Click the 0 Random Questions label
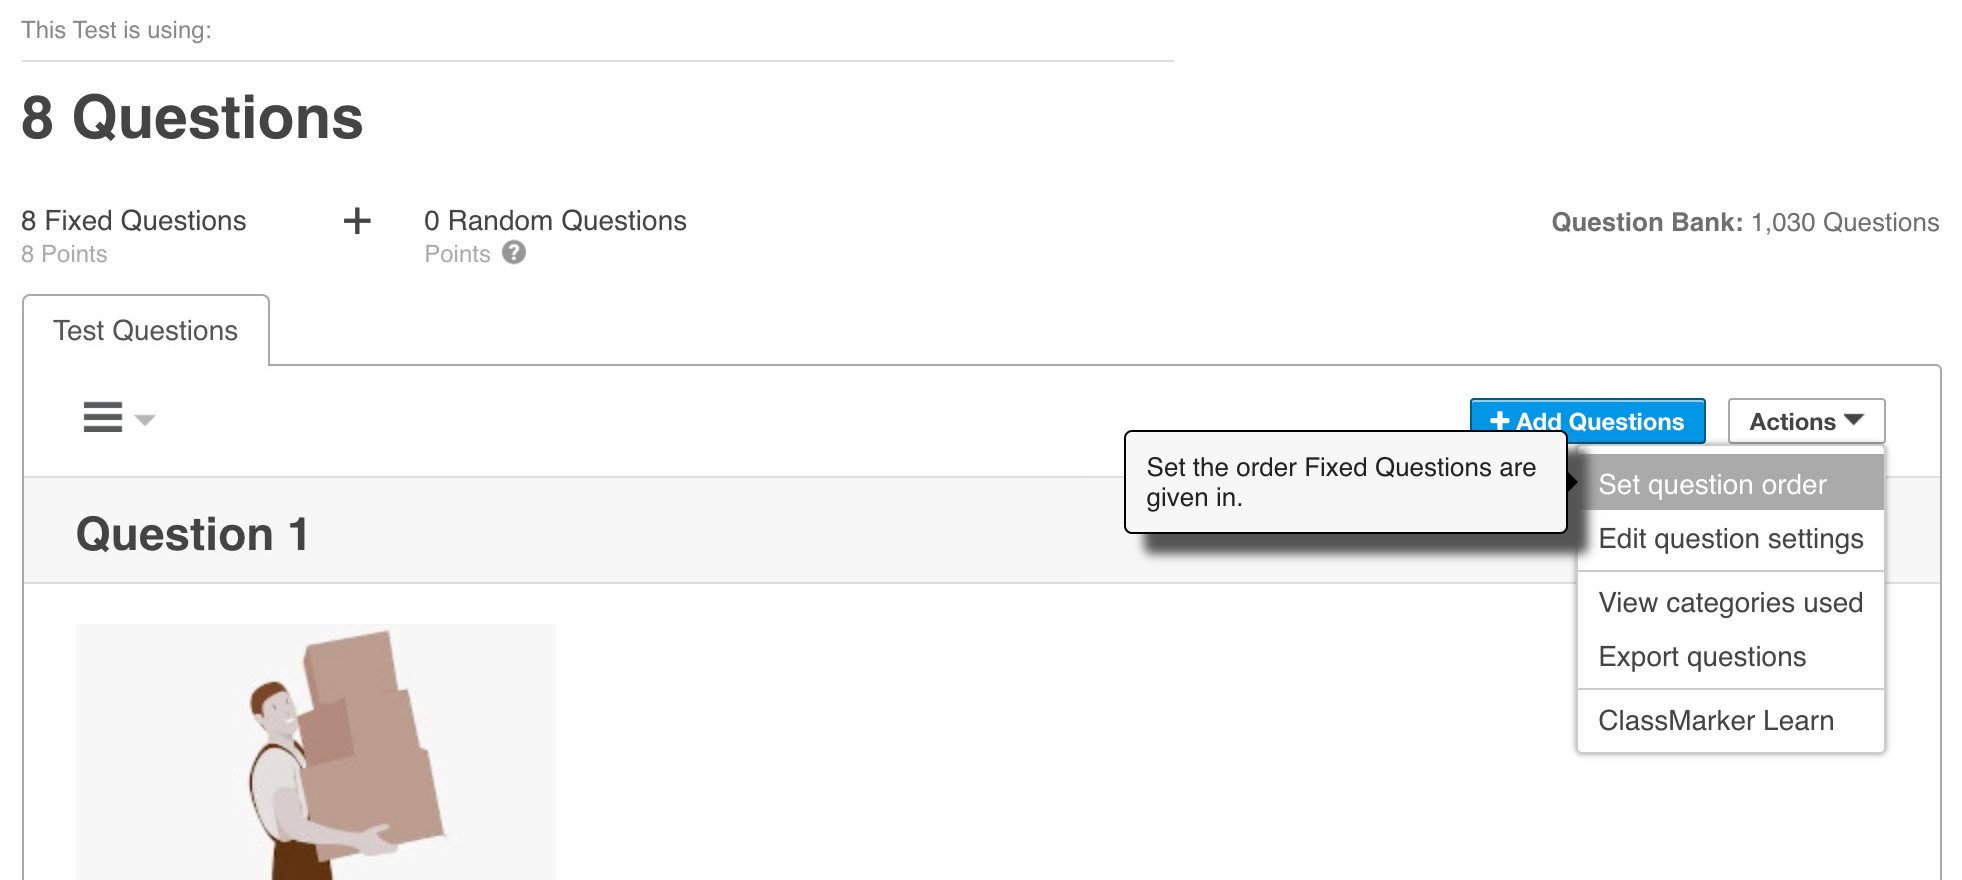 (555, 221)
